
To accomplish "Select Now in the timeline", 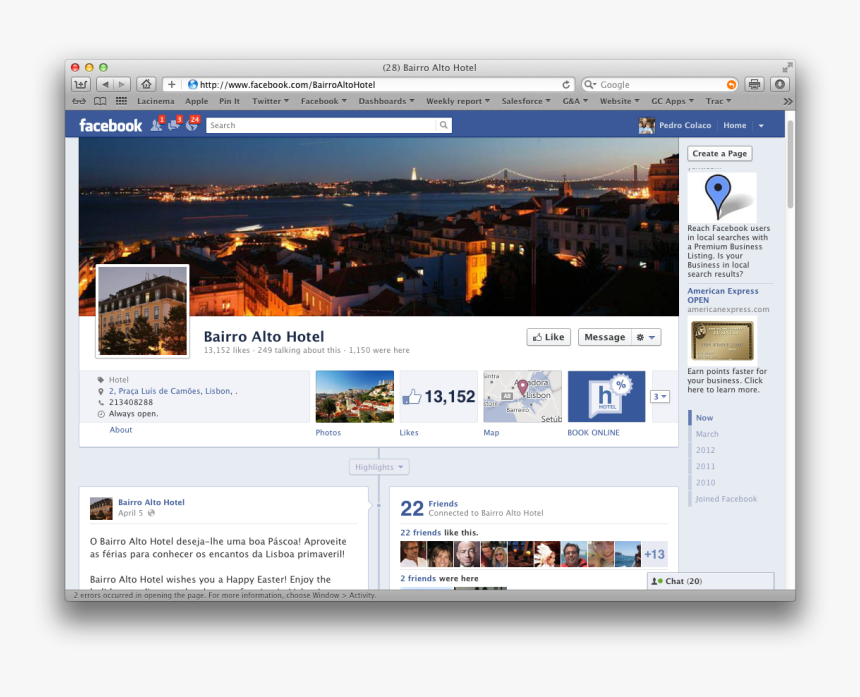I will [x=704, y=418].
